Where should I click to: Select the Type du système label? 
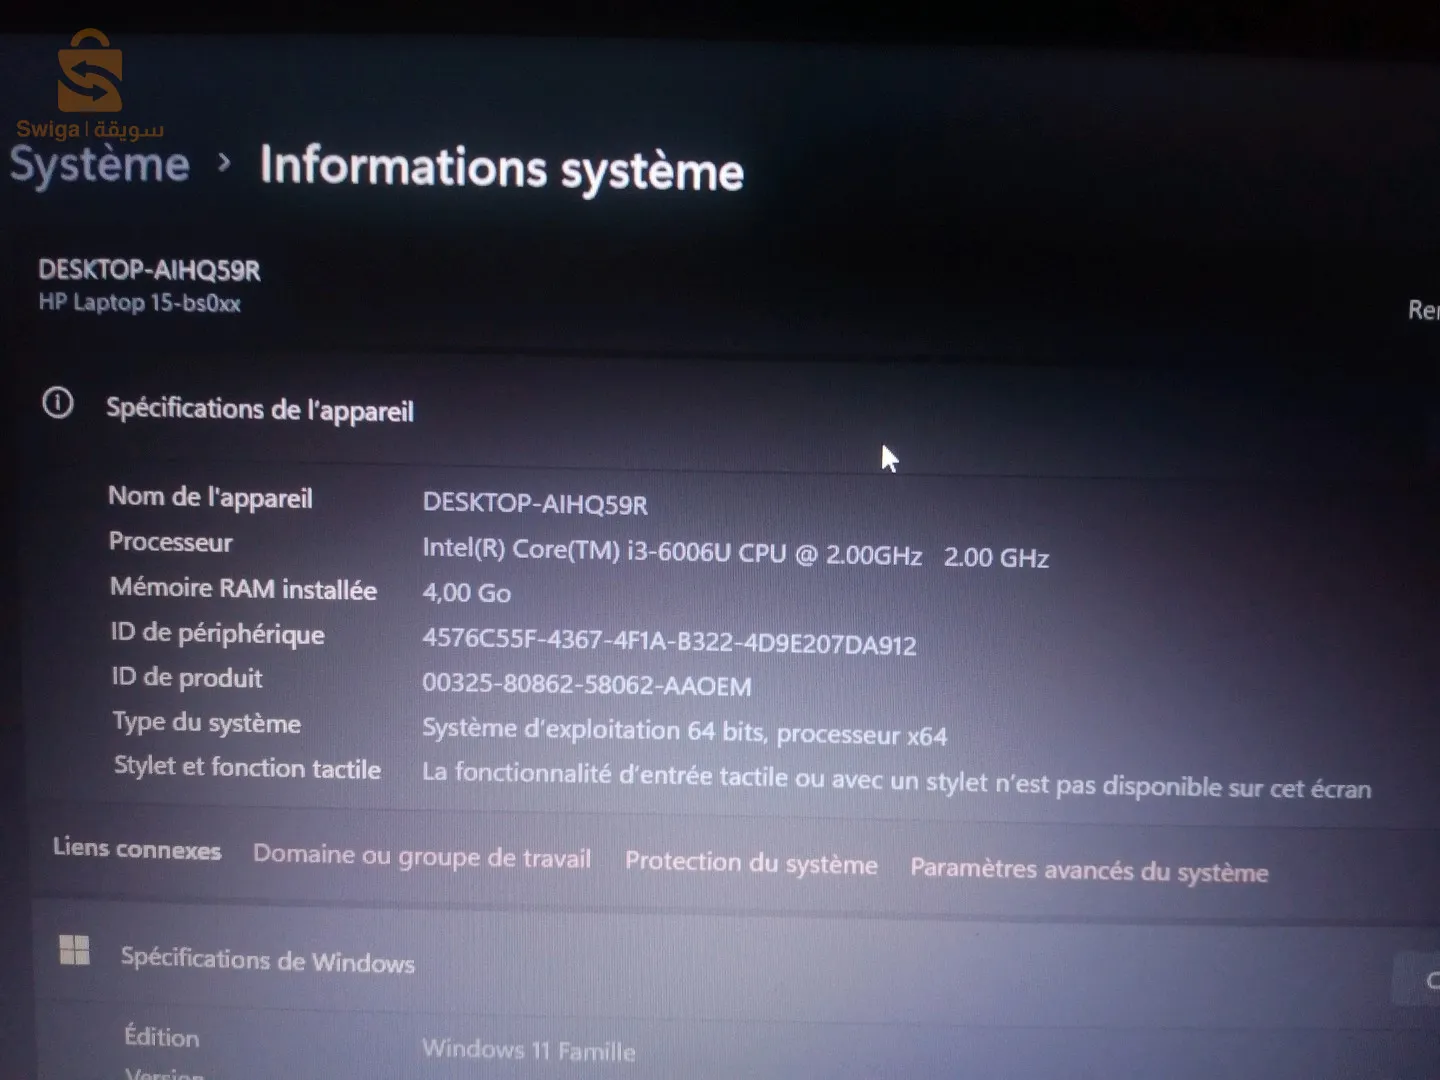tap(206, 723)
